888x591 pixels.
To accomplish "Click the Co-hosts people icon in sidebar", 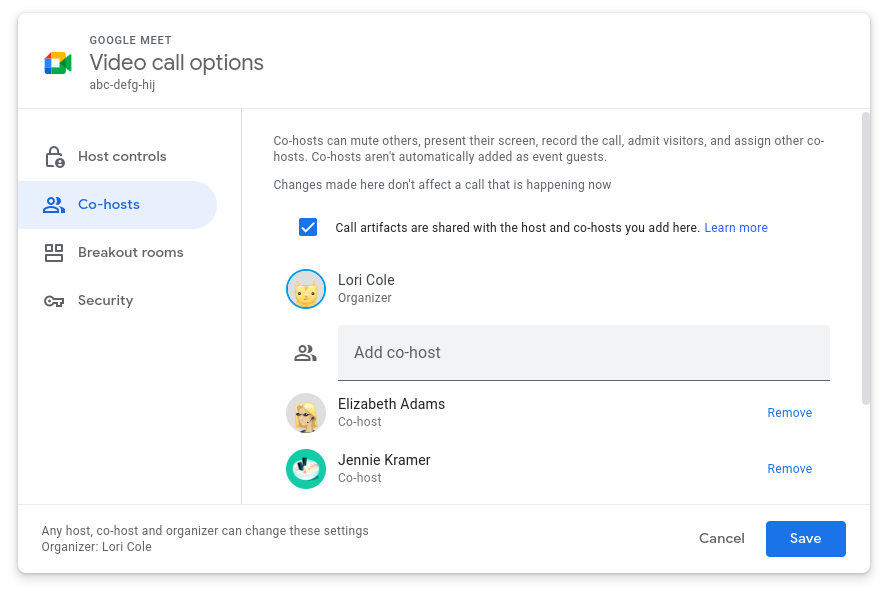I will coord(54,205).
